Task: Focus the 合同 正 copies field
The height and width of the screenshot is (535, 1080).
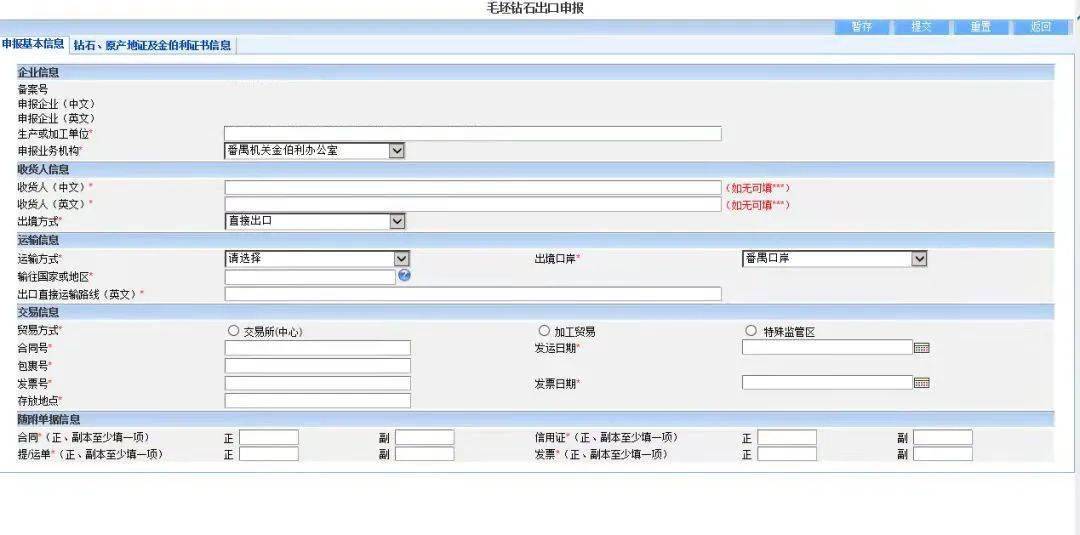Action: click(x=269, y=437)
